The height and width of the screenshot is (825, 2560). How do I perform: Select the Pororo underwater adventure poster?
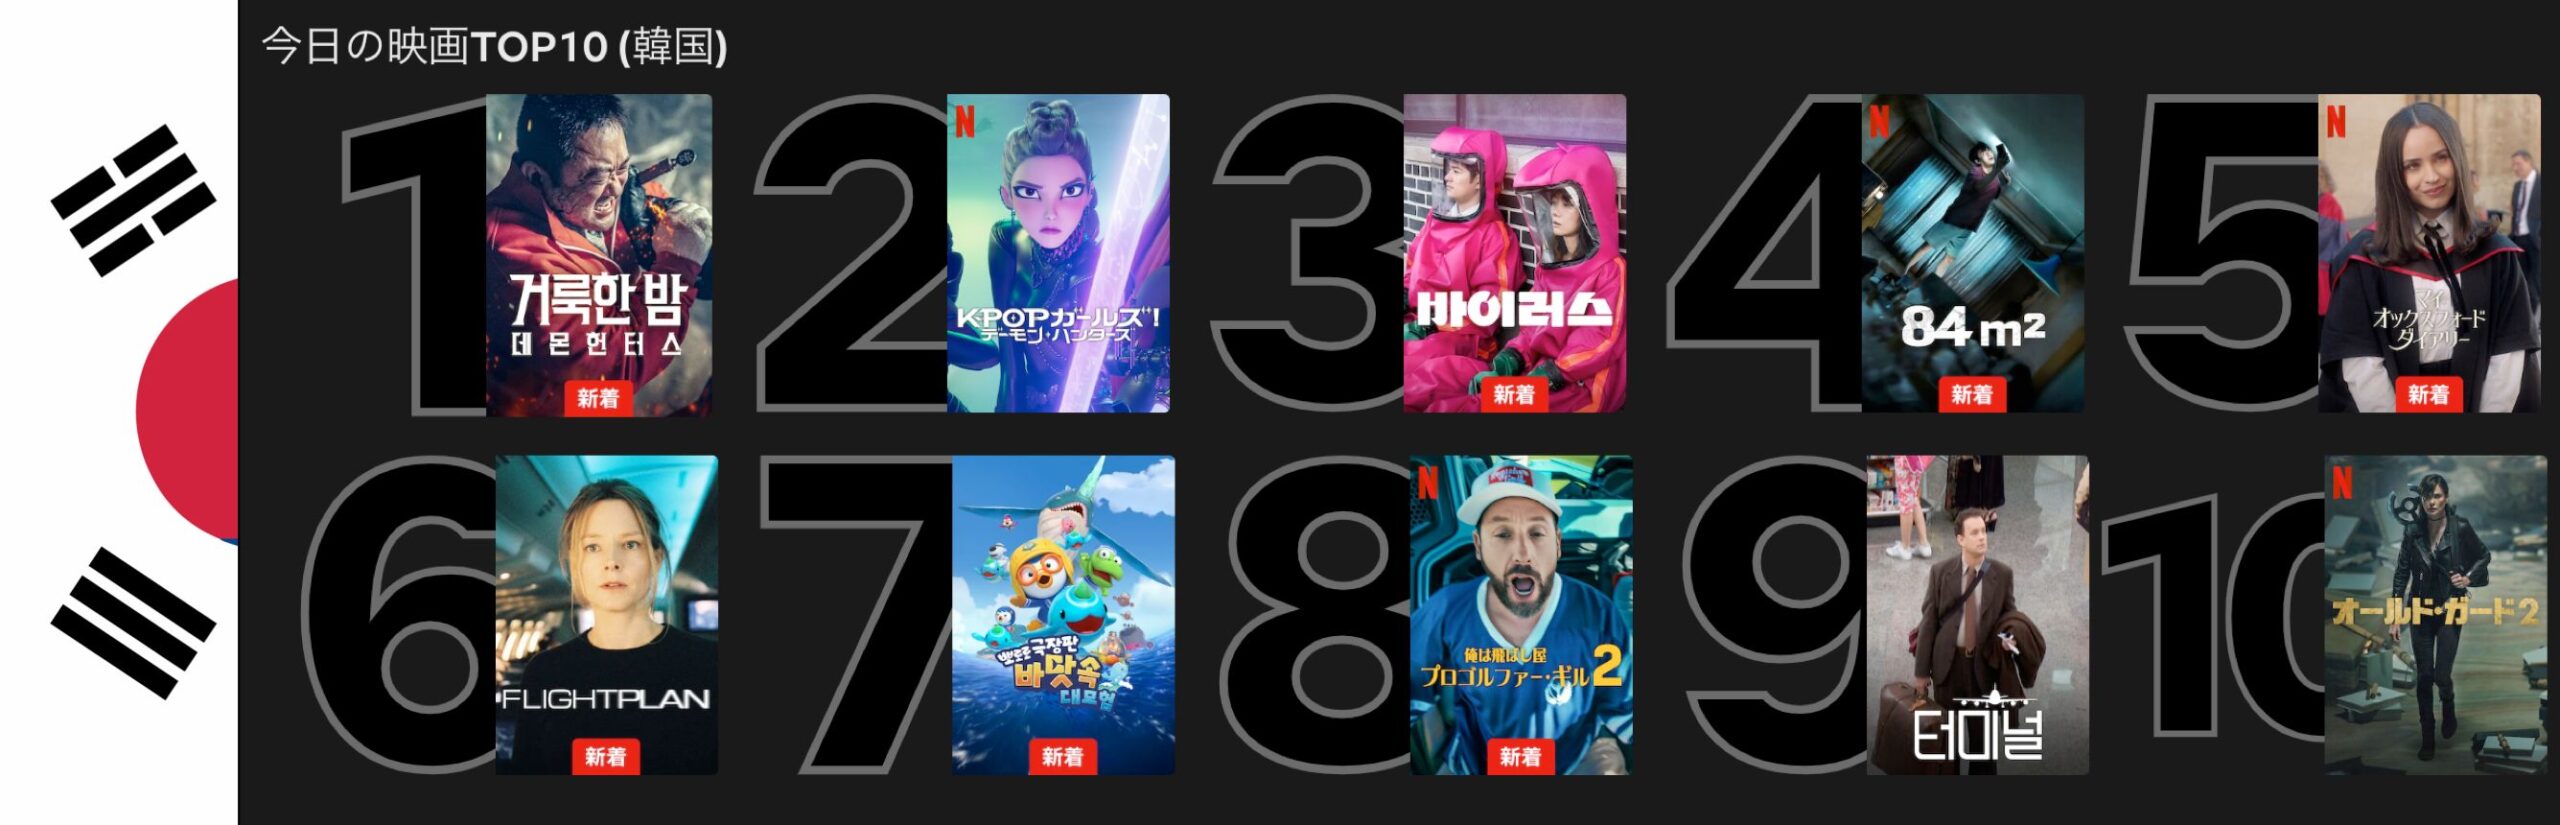pyautogui.click(x=1063, y=615)
